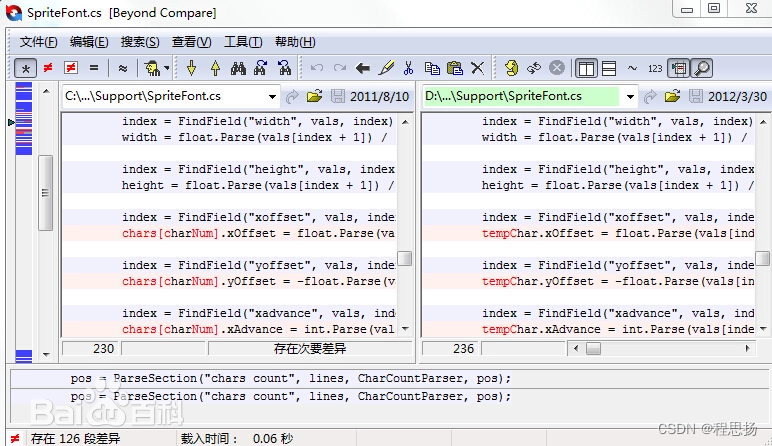Click the thumbnail overview scrollbar thumb
Viewport: 772px width, 446px height.
click(x=46, y=193)
